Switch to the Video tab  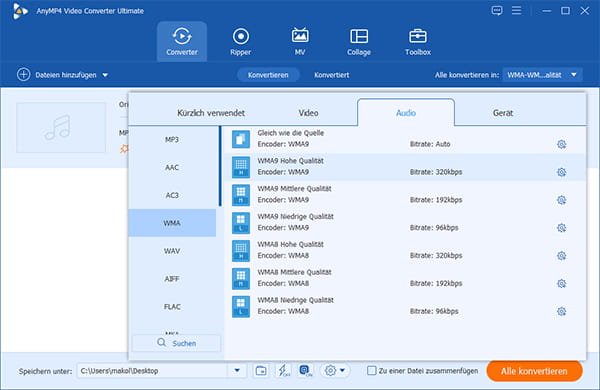(x=308, y=113)
